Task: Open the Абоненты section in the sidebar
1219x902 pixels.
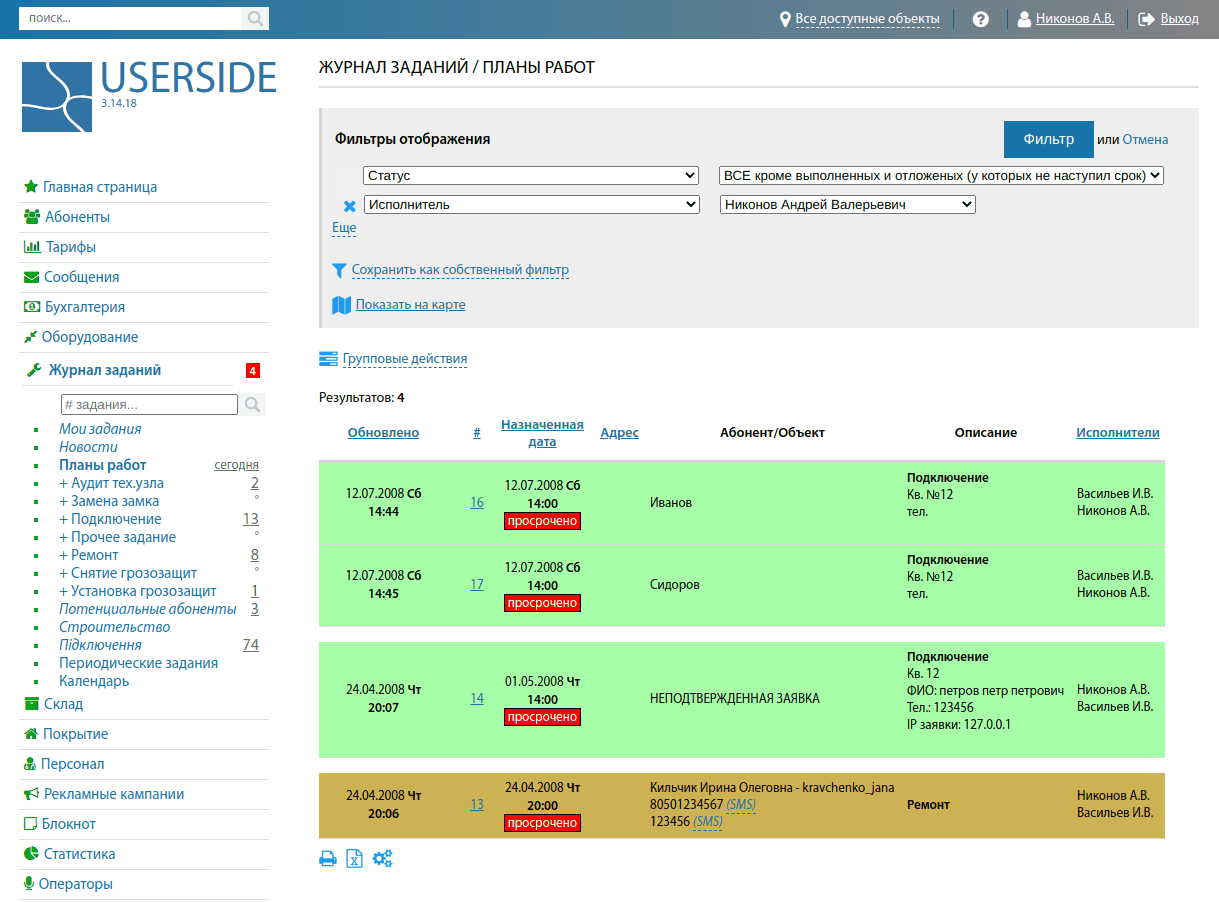Action: pos(76,216)
